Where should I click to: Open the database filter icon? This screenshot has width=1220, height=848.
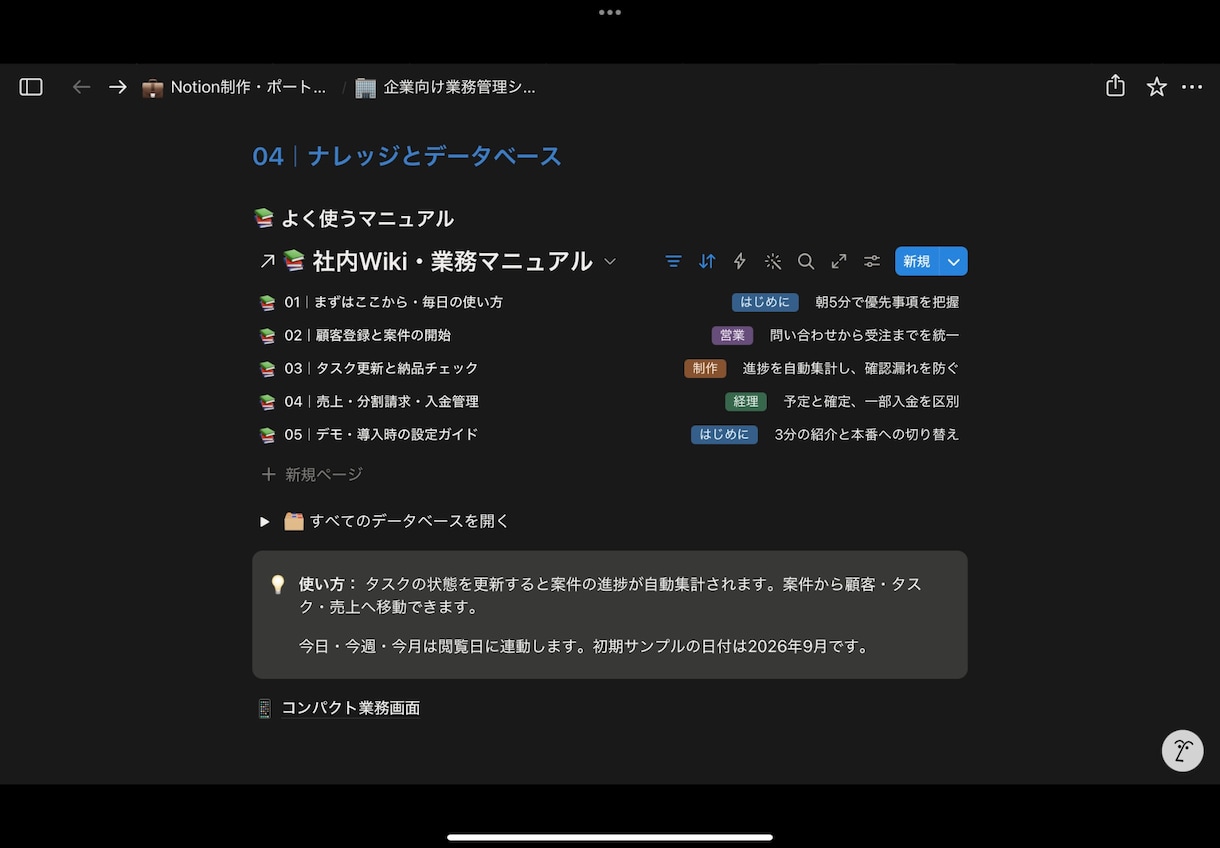674,261
